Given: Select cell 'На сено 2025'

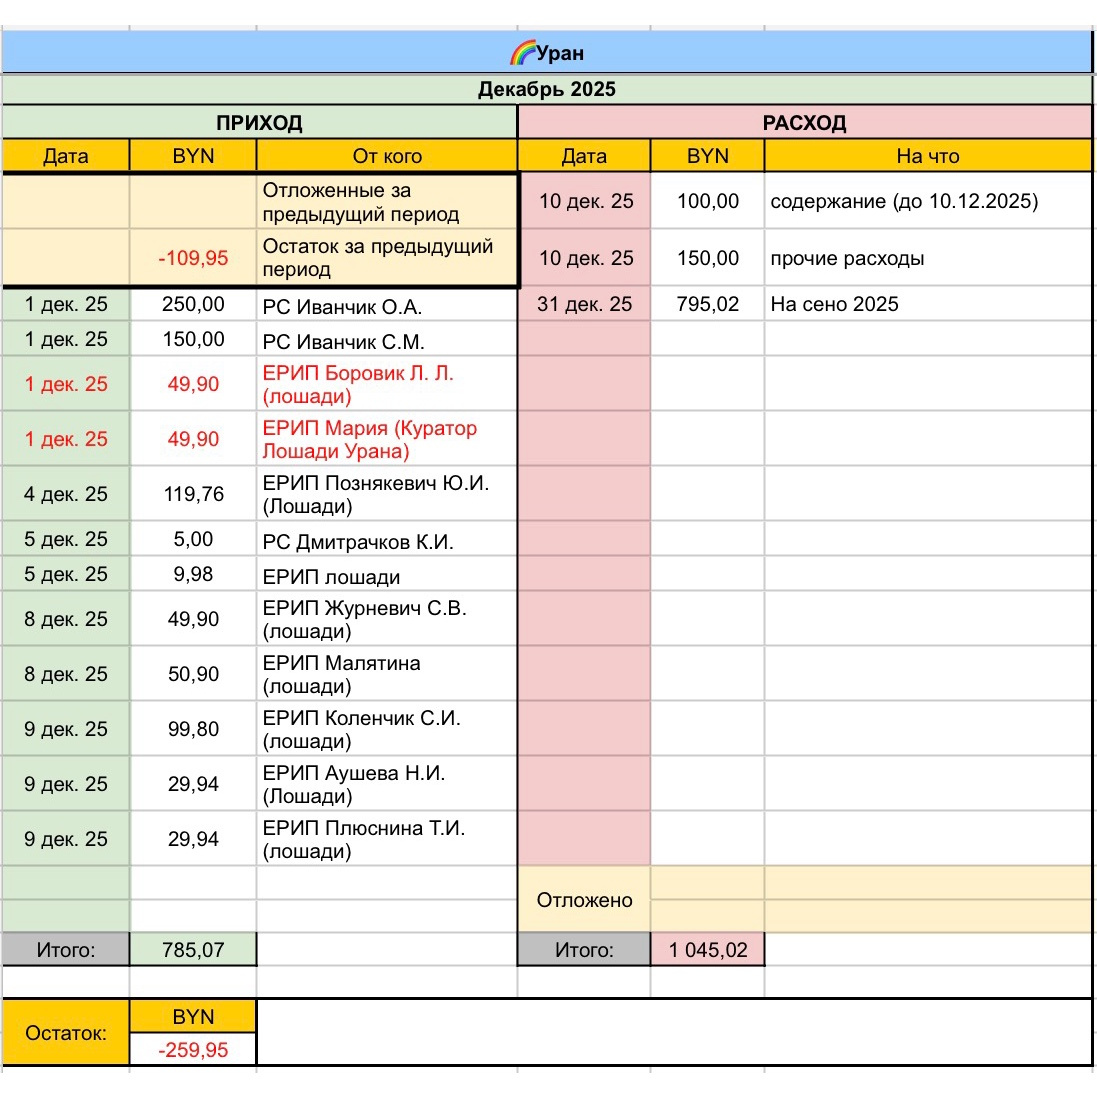Looking at the screenshot, I should [928, 304].
